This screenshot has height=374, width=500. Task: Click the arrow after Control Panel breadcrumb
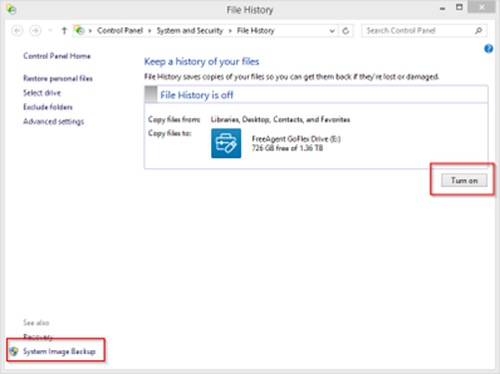click(x=150, y=31)
